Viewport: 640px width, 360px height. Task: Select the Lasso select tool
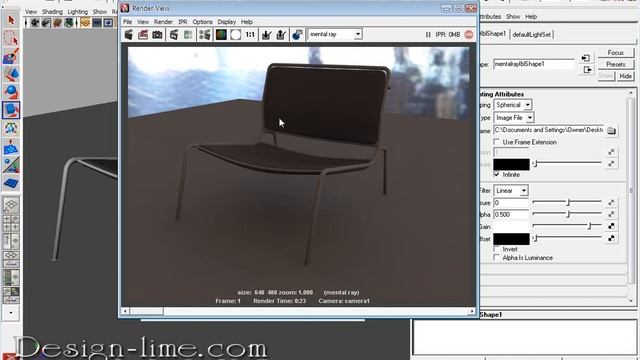(11, 38)
